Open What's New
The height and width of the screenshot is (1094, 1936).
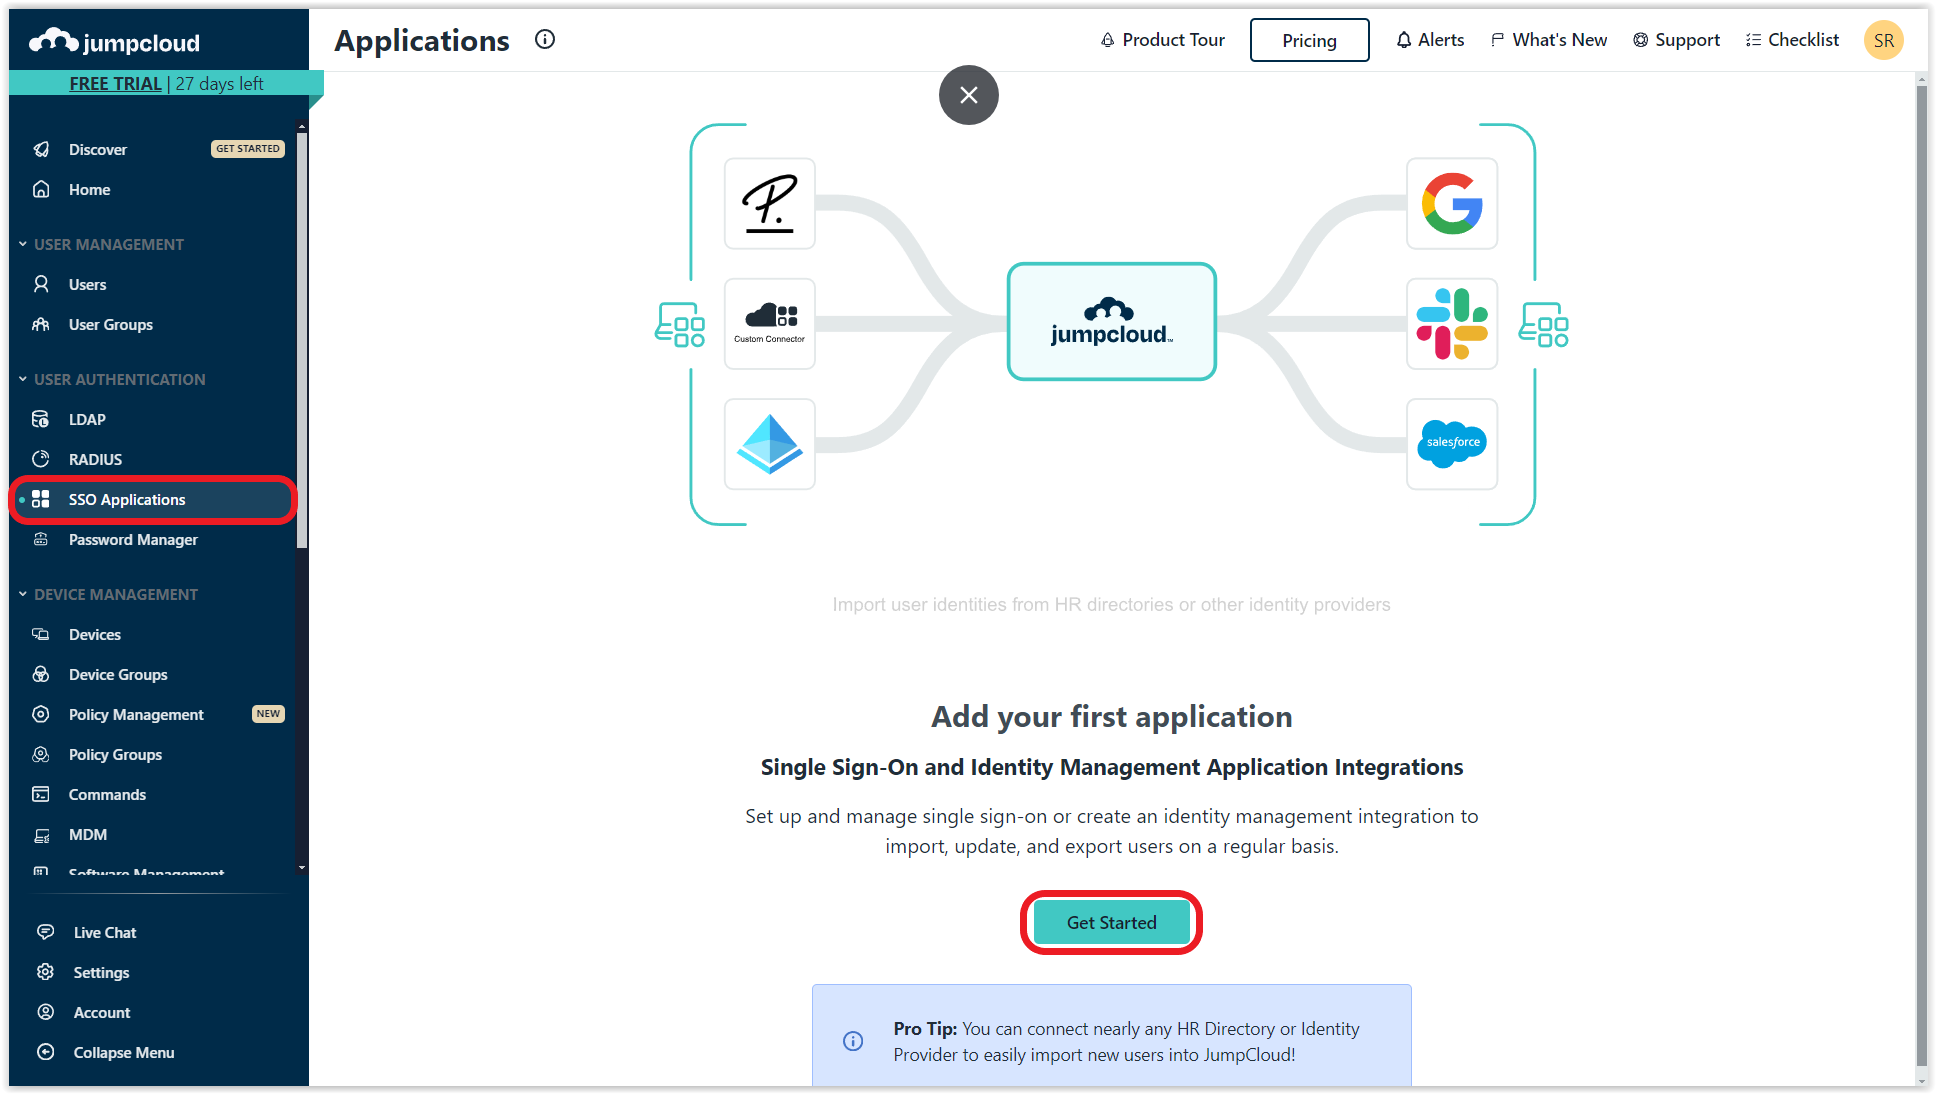(1549, 40)
